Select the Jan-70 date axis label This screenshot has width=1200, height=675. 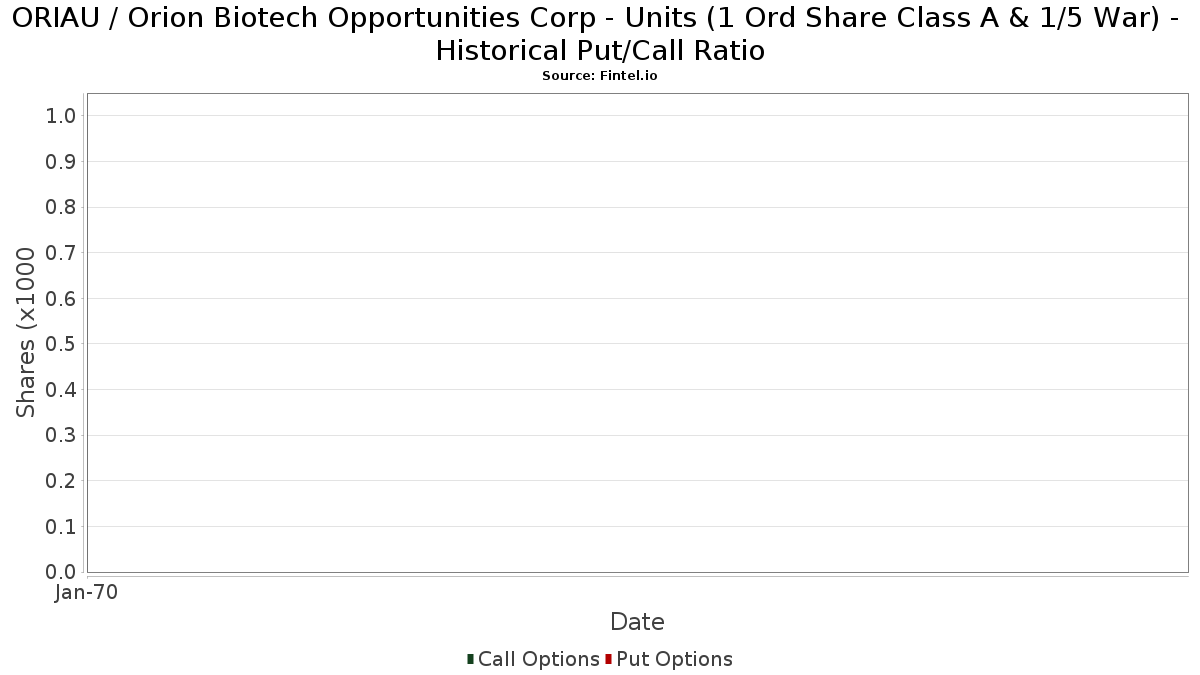pyautogui.click(x=87, y=592)
